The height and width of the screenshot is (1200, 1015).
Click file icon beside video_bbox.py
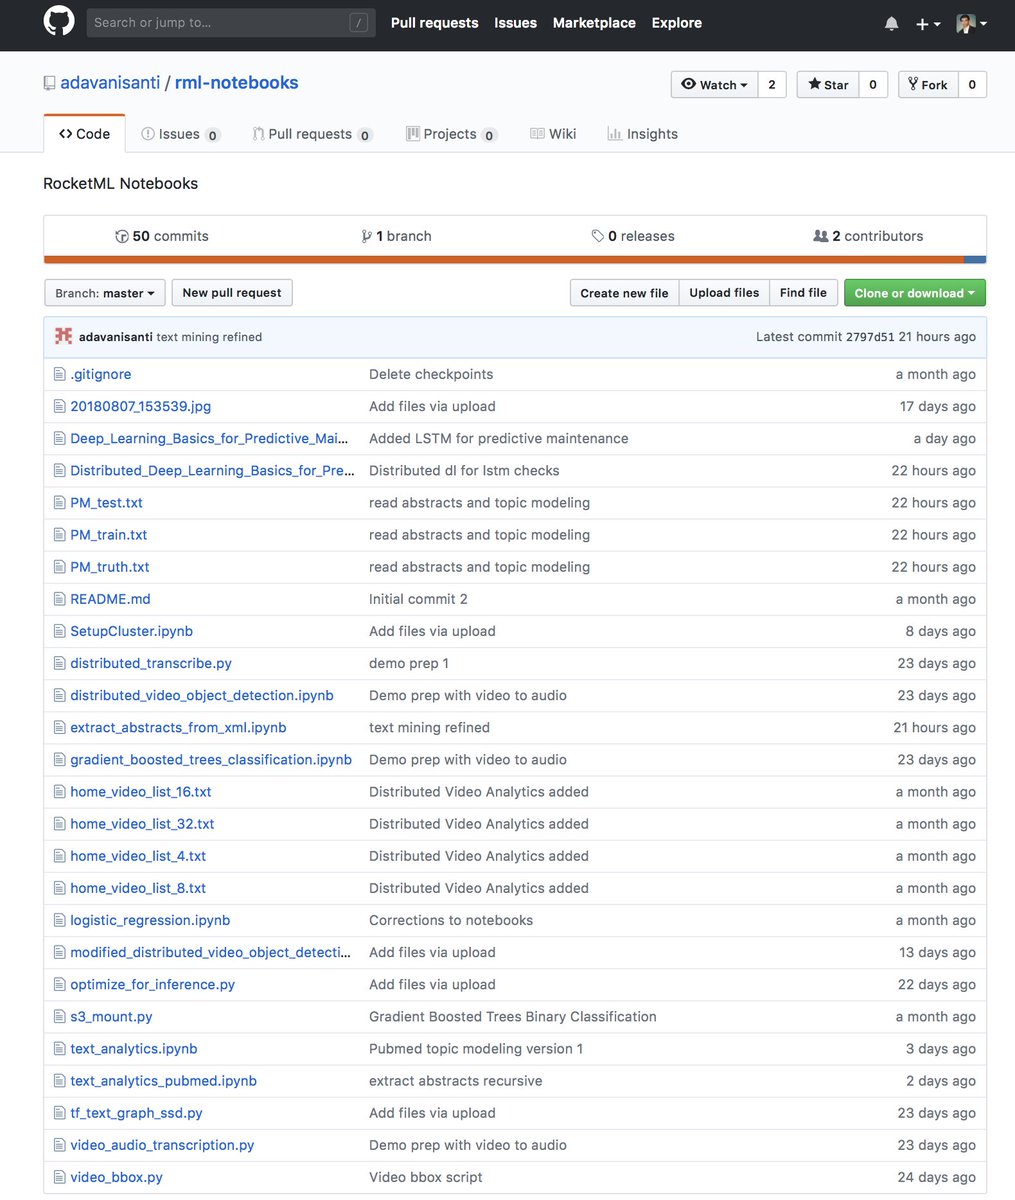click(59, 1177)
